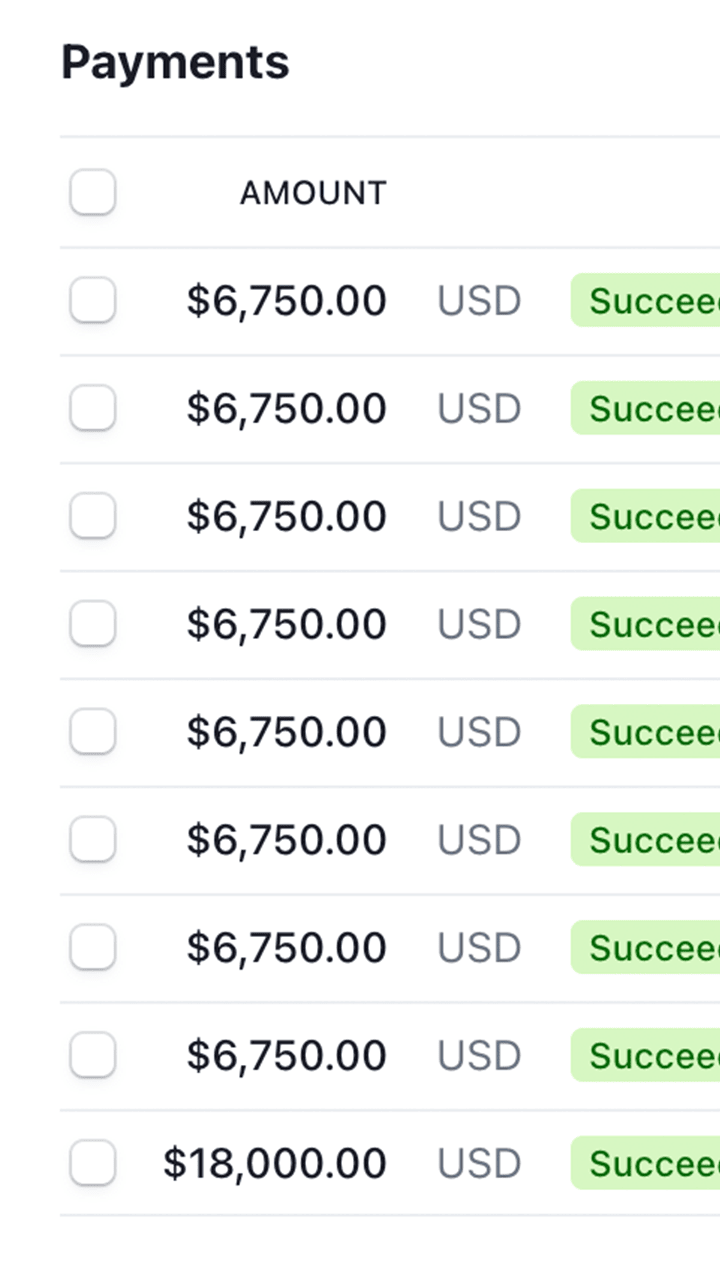Image resolution: width=720 pixels, height=1280 pixels.
Task: Select all payments using the header checkbox
Action: coord(93,192)
